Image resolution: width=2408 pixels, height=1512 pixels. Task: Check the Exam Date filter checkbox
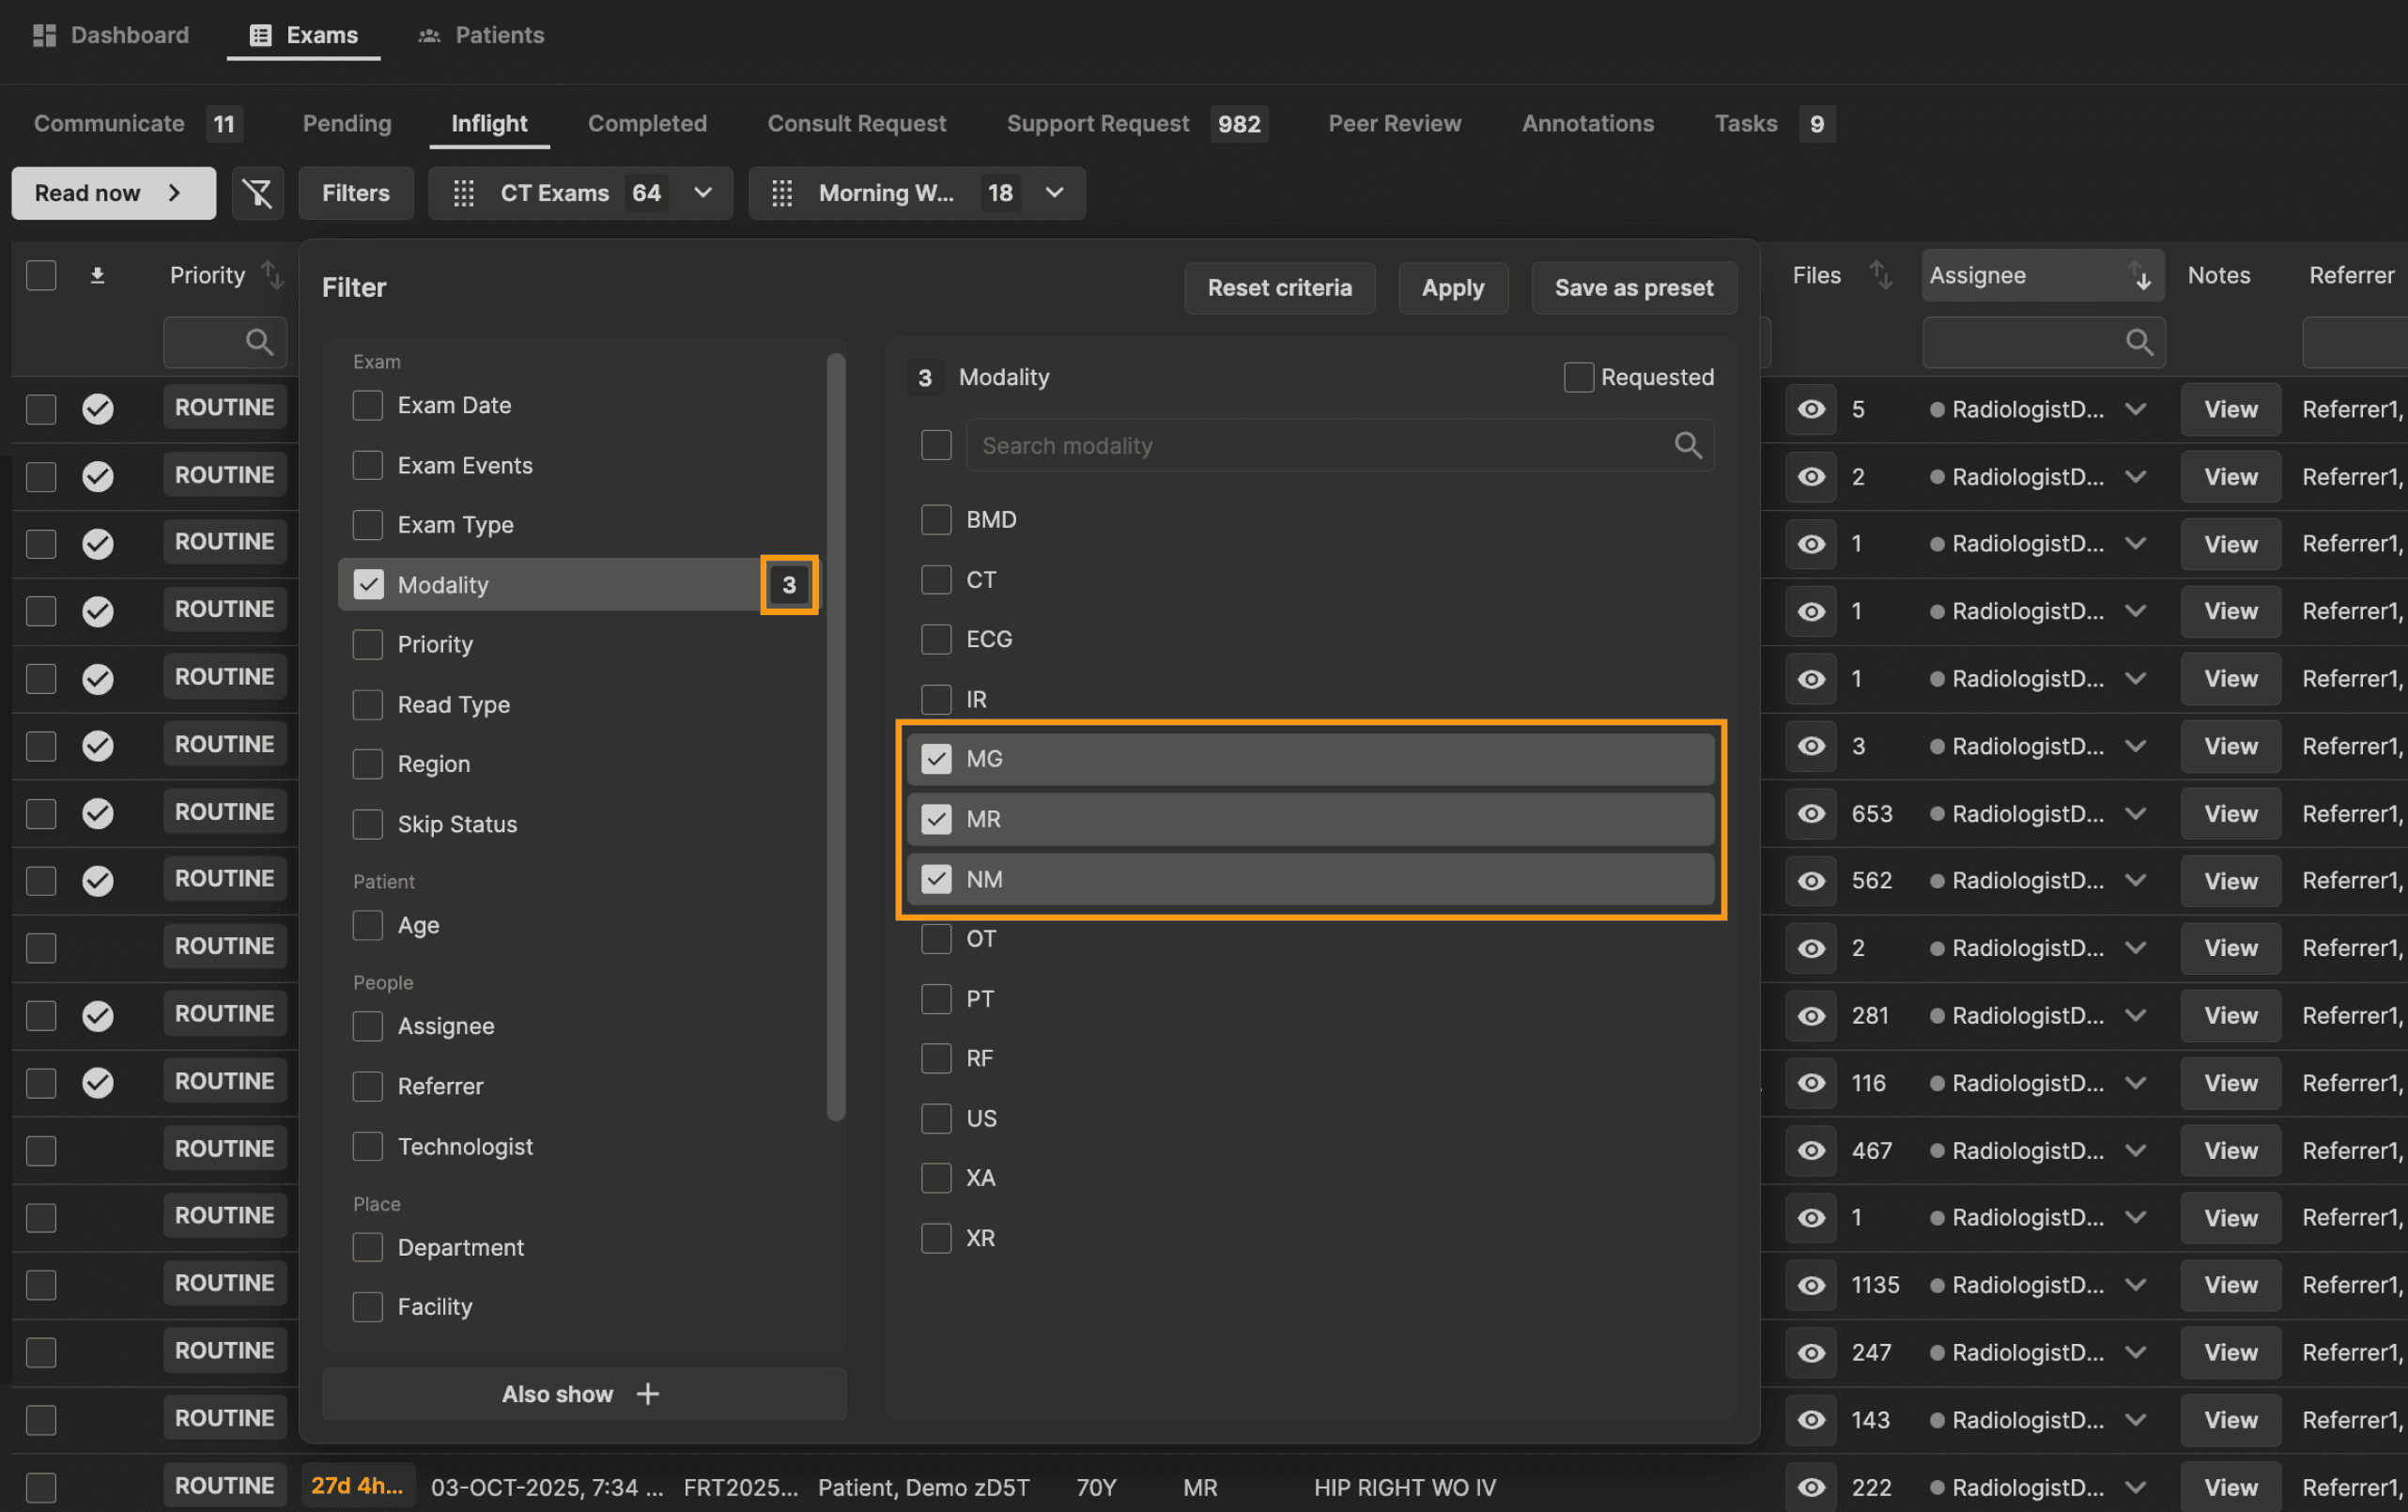coord(368,405)
